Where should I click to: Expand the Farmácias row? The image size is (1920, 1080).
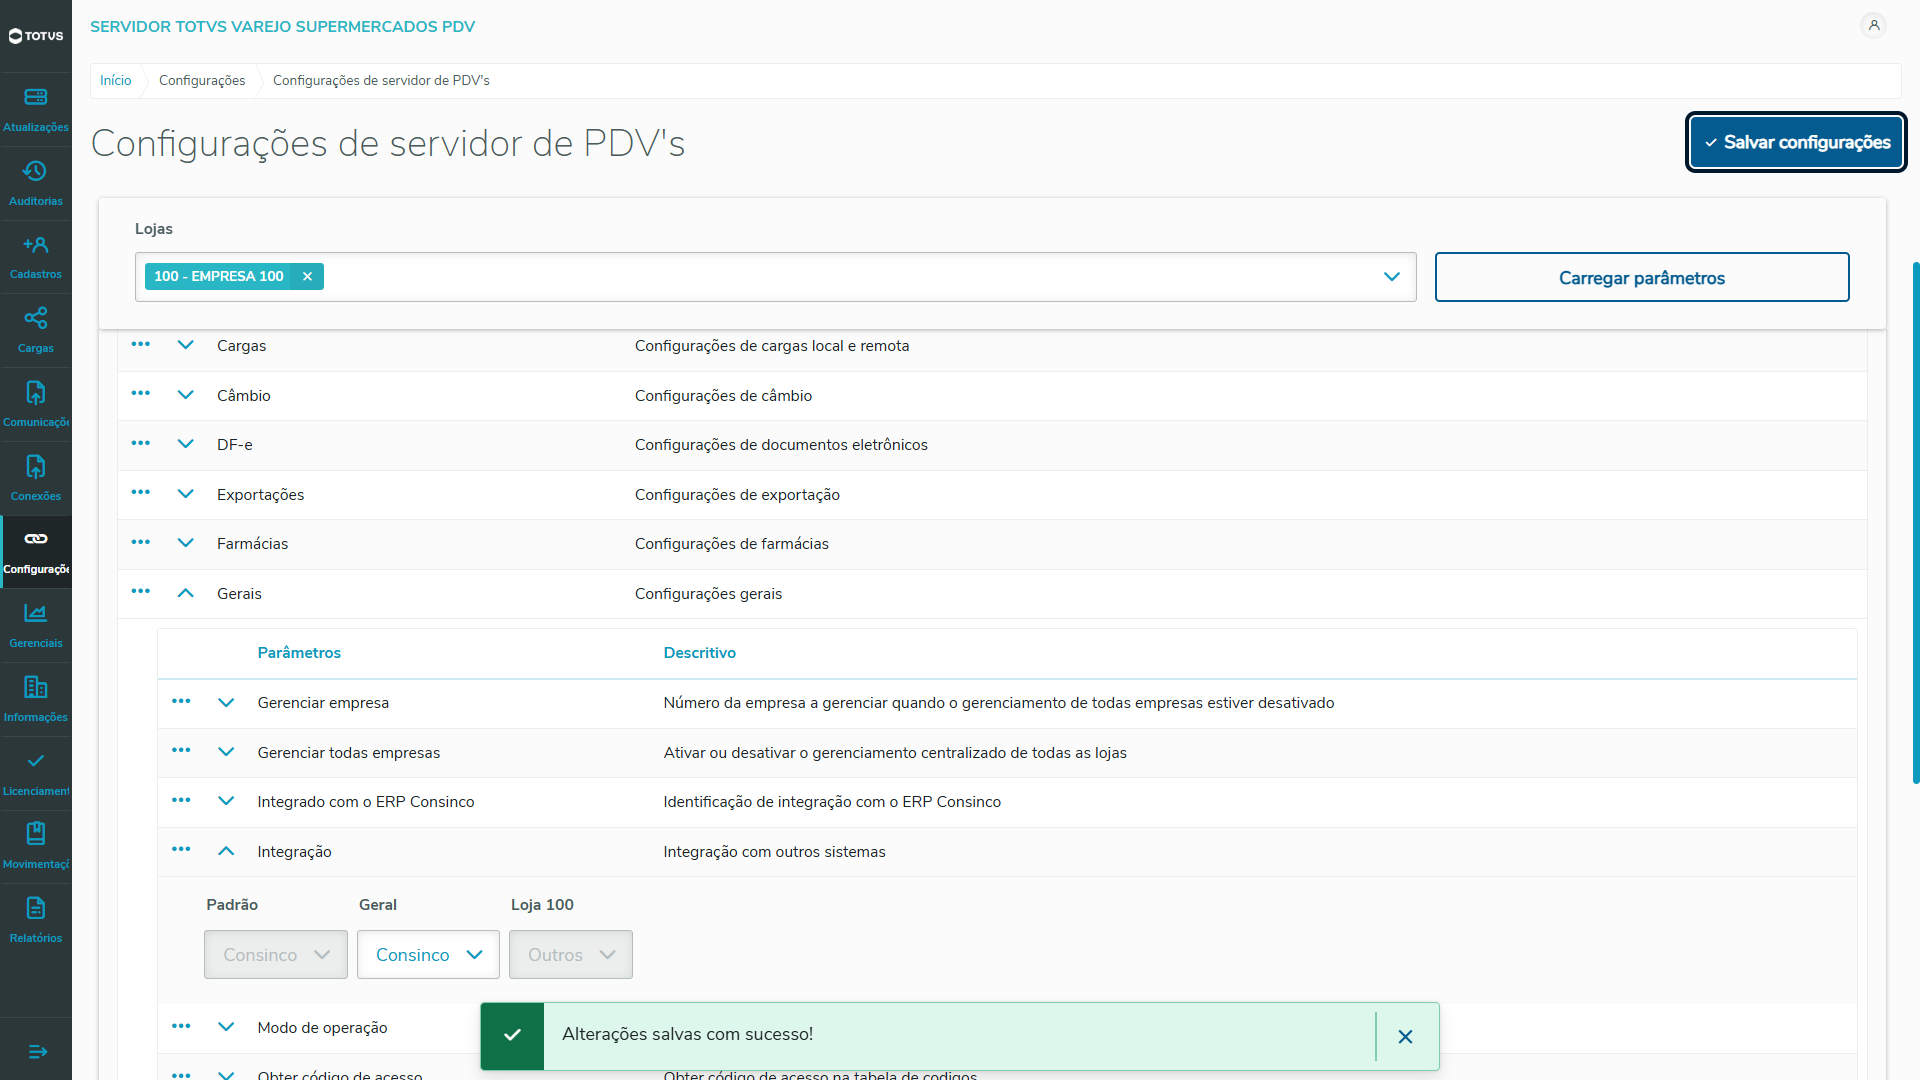click(186, 544)
